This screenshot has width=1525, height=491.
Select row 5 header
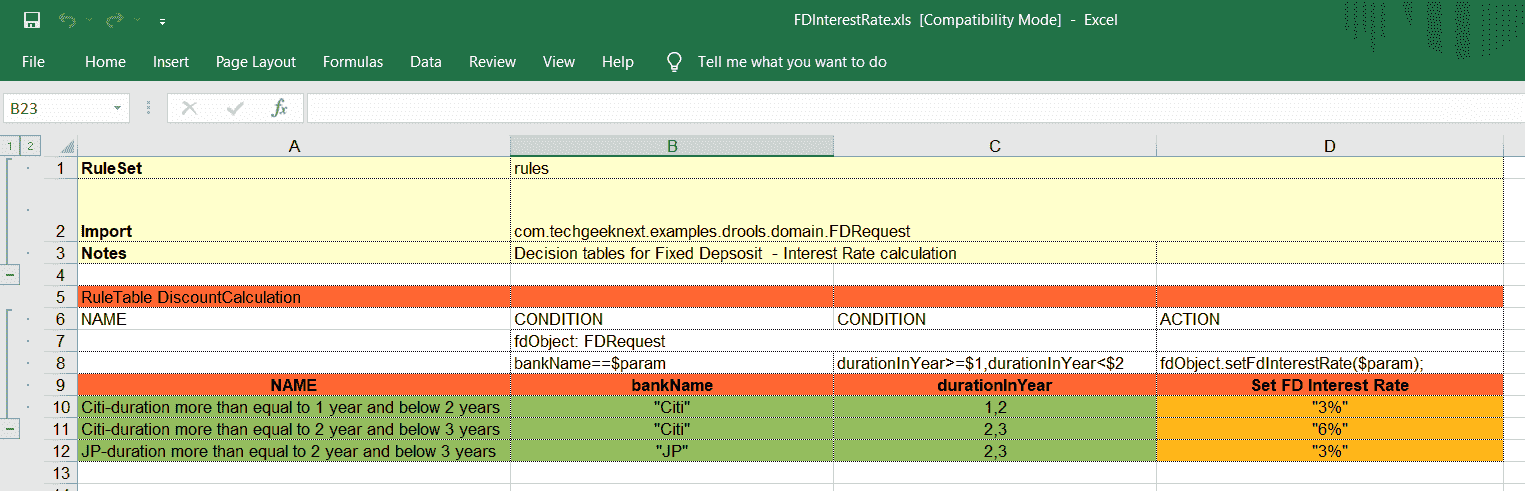61,297
